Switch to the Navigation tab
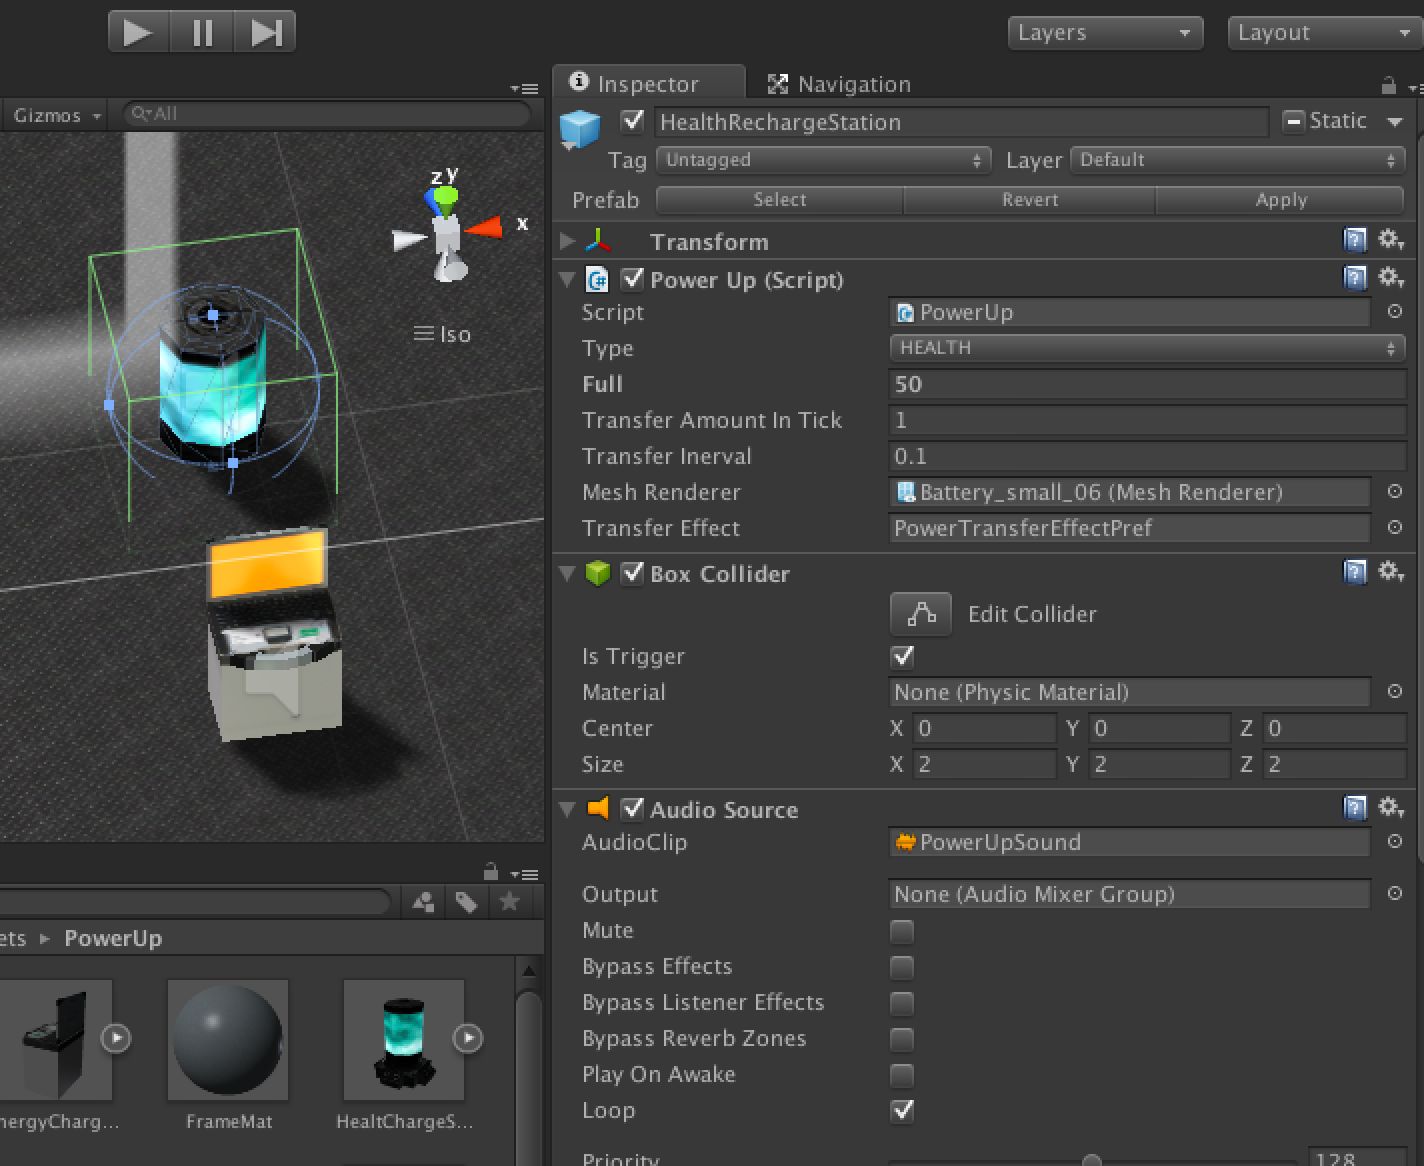 (x=839, y=84)
